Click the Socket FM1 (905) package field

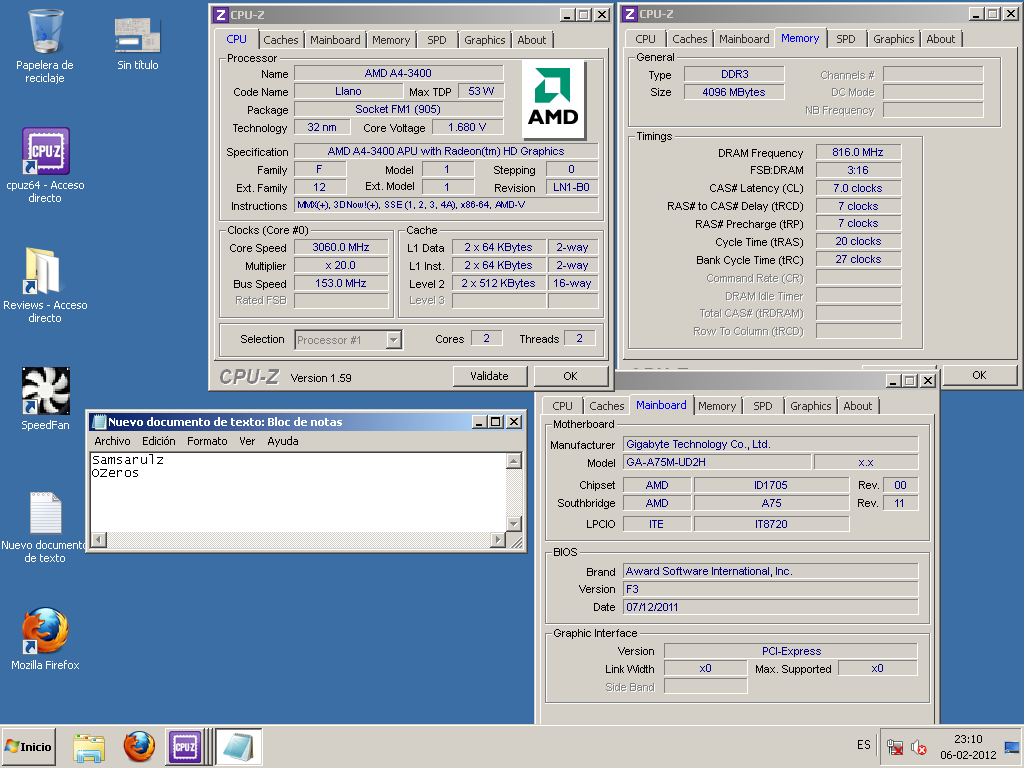click(x=398, y=109)
